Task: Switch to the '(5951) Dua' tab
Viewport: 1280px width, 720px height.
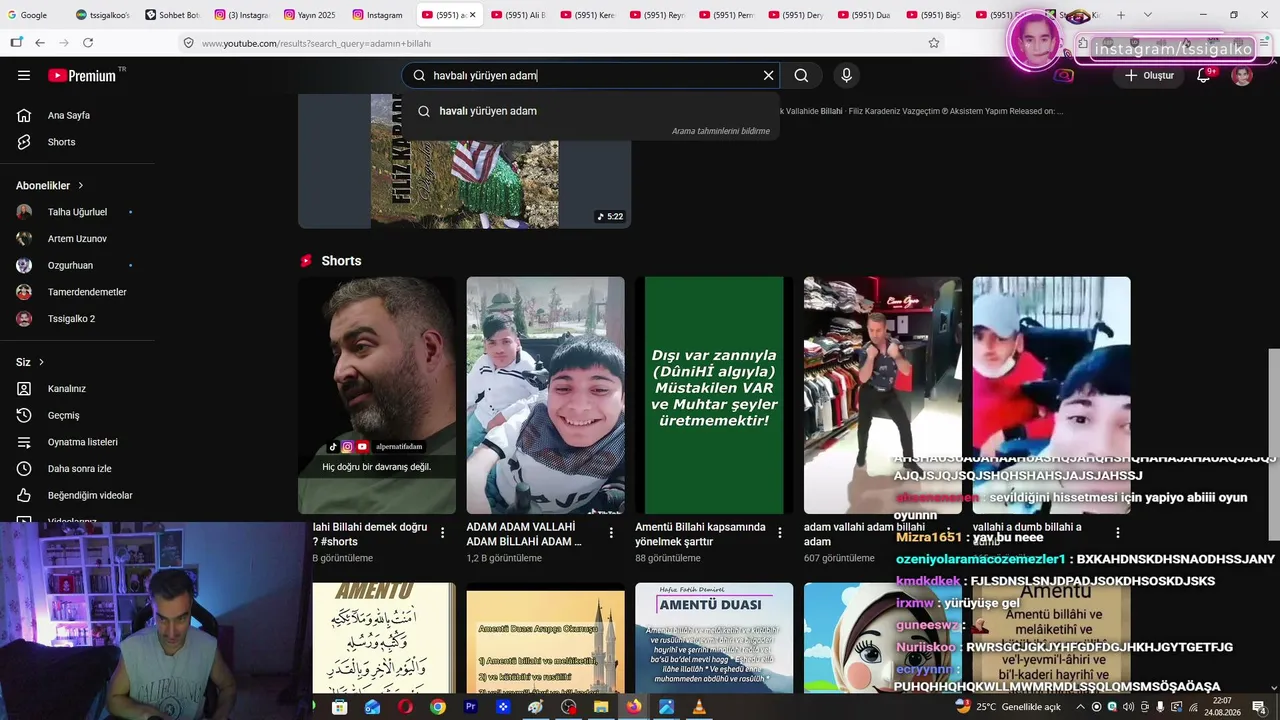Action: (865, 15)
